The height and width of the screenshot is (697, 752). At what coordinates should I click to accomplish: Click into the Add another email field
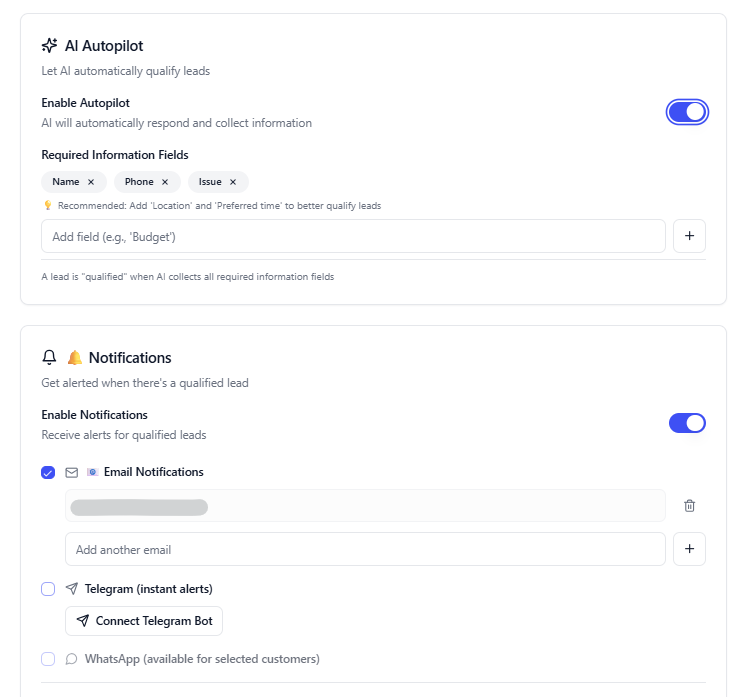pos(365,549)
